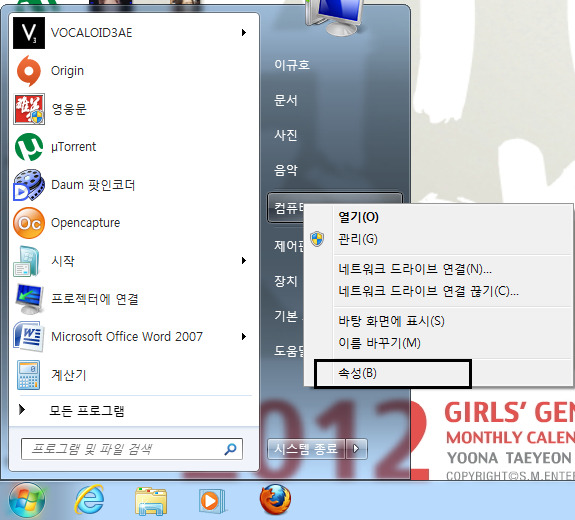This screenshot has height=520, width=575.
Task: Open Firefox from the taskbar
Action: (275, 499)
